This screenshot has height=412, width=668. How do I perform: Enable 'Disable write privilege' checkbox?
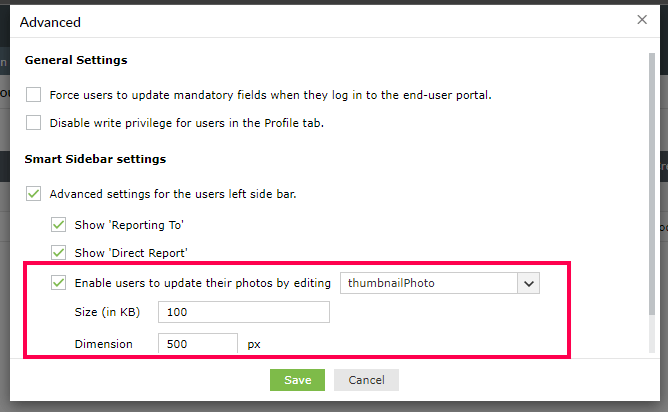(34, 124)
